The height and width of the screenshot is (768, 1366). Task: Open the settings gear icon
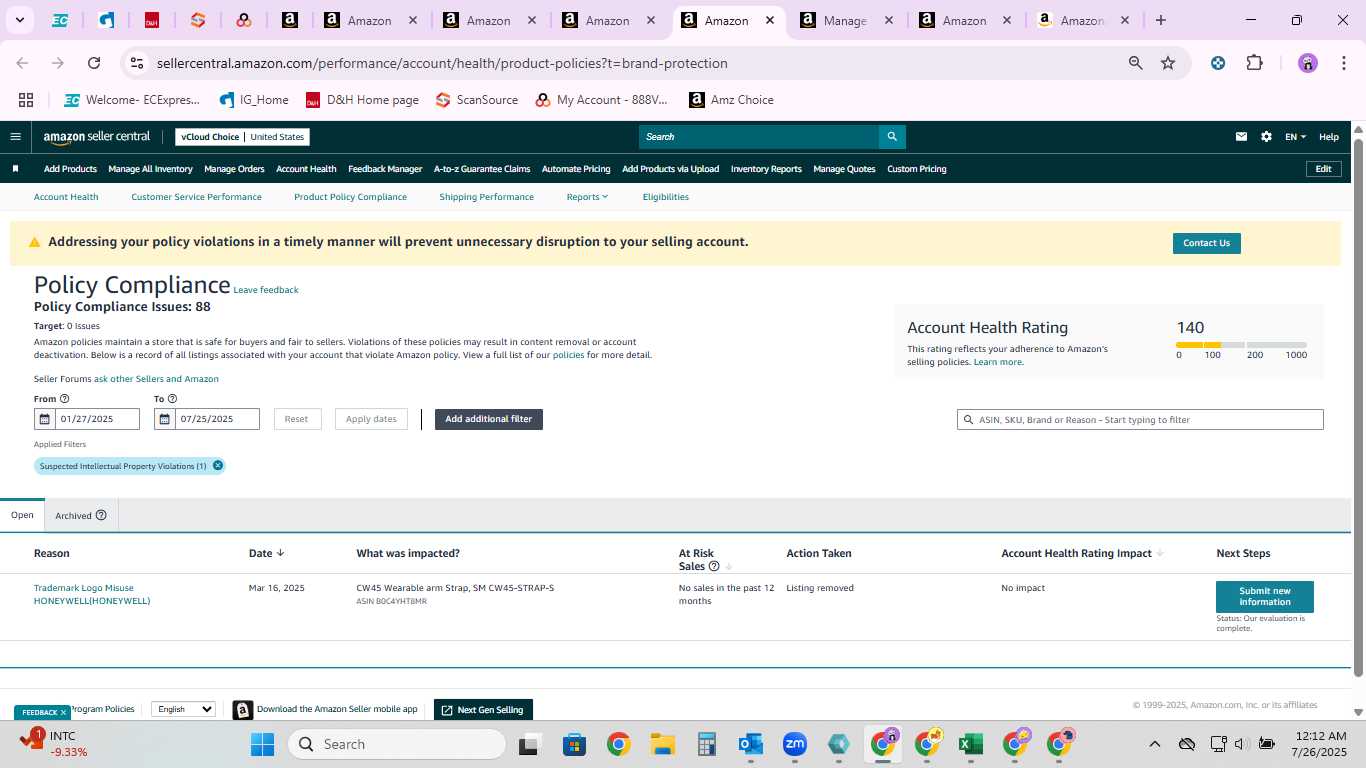pyautogui.click(x=1266, y=137)
